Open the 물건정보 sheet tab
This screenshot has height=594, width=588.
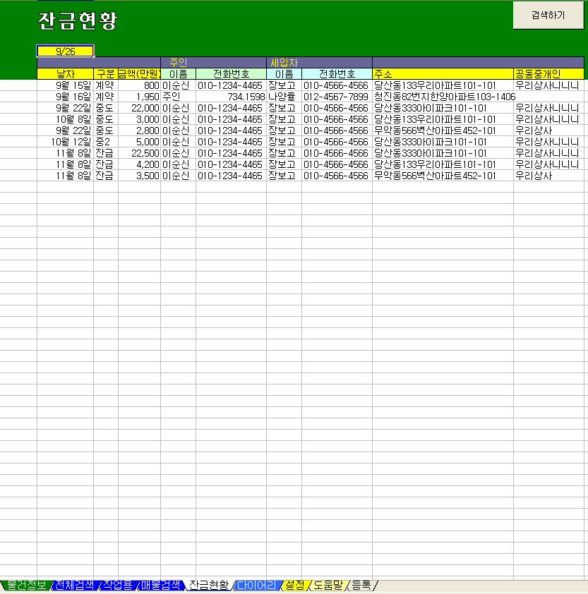coord(26,585)
